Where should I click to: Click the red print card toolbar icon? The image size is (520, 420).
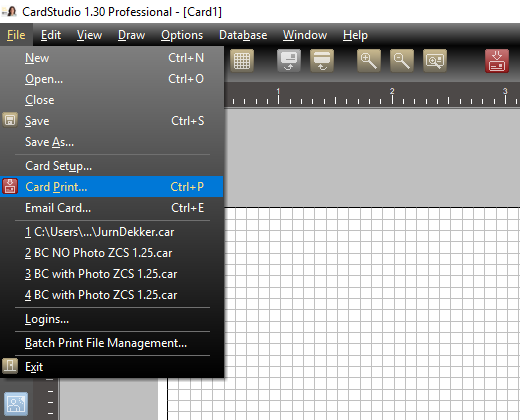pos(497,61)
